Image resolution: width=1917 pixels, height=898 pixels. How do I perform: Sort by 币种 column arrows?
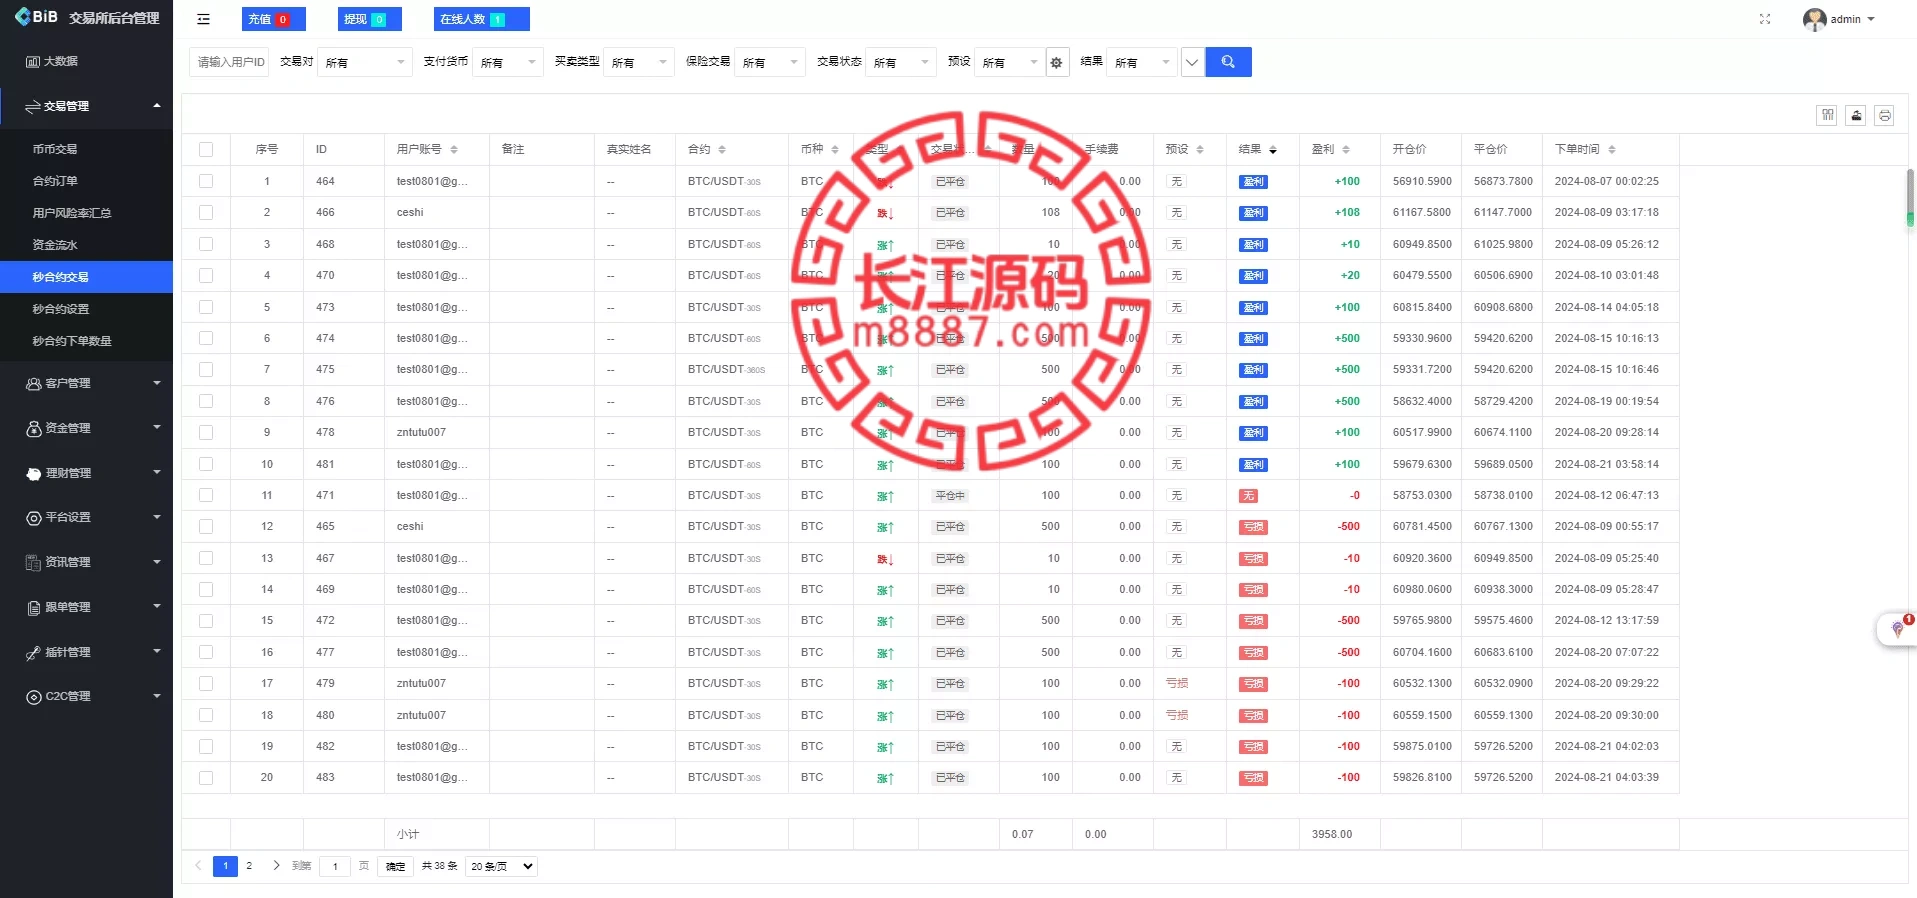835,149
